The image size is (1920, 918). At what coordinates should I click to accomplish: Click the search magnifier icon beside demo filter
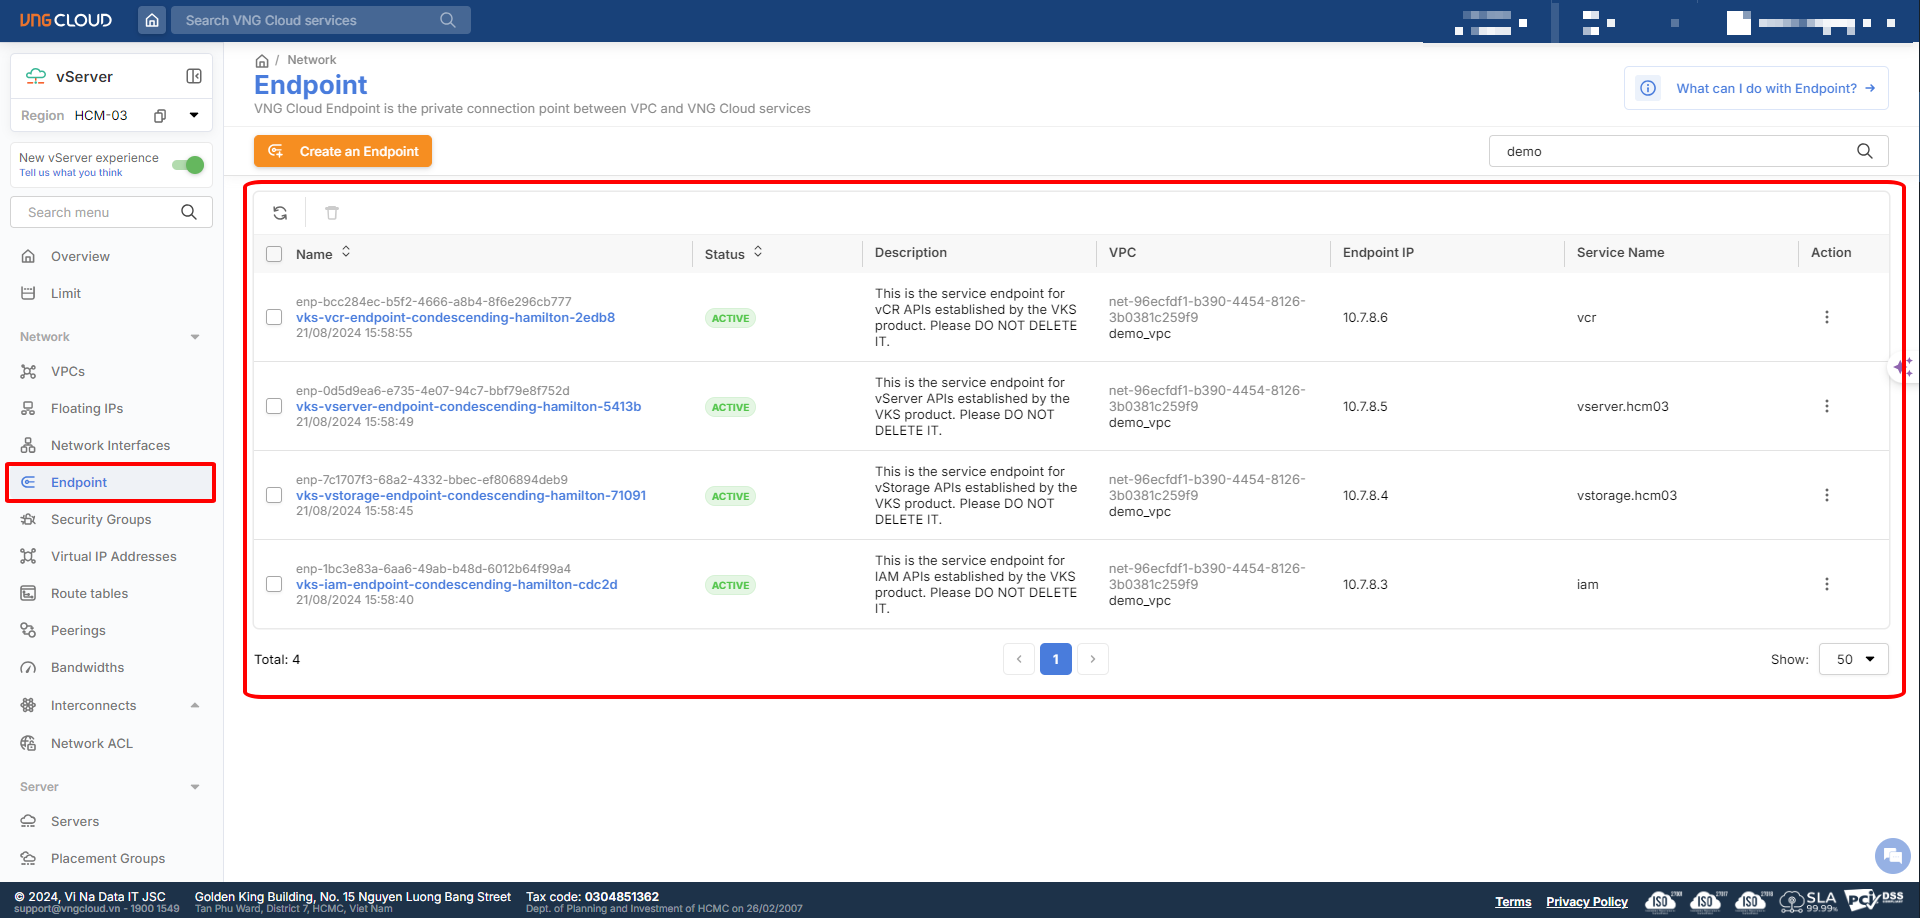pos(1864,151)
